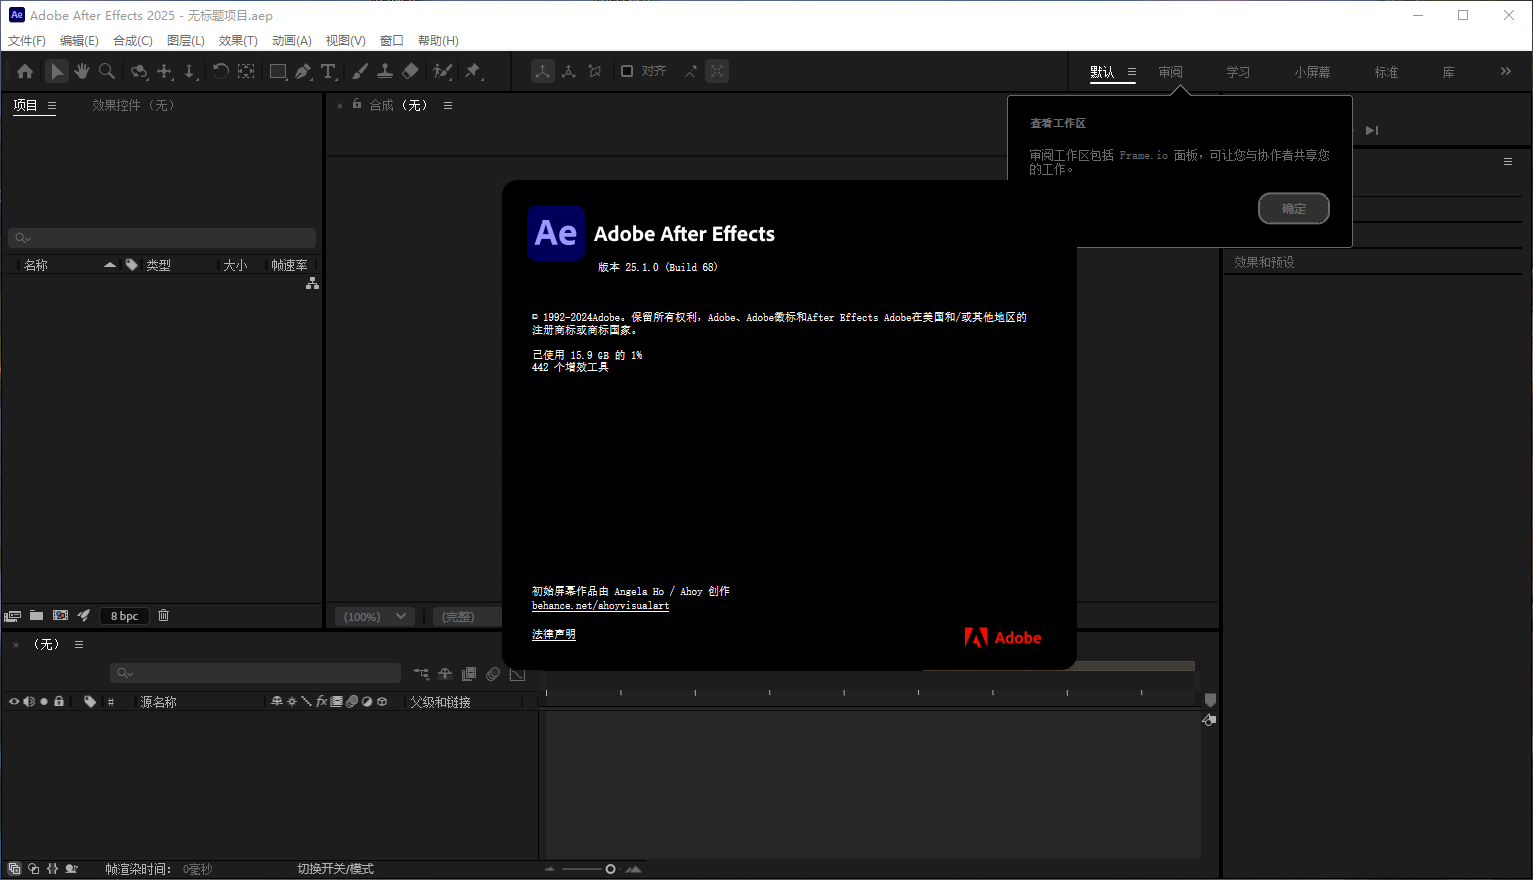Click the Project panel search field

pos(162,238)
